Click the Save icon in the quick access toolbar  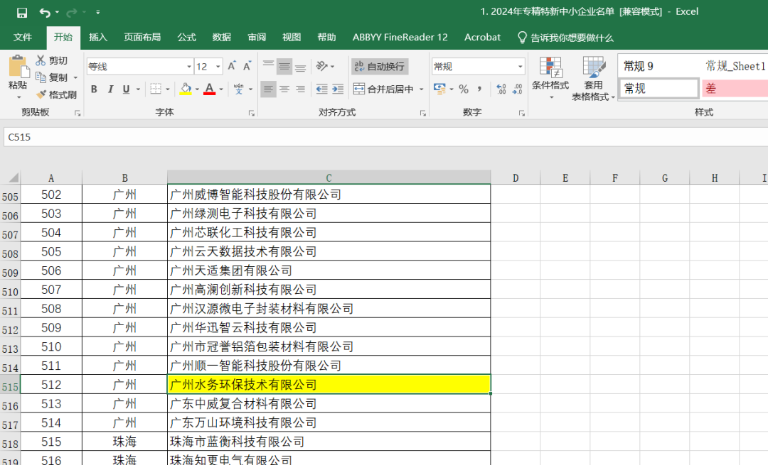(22, 13)
